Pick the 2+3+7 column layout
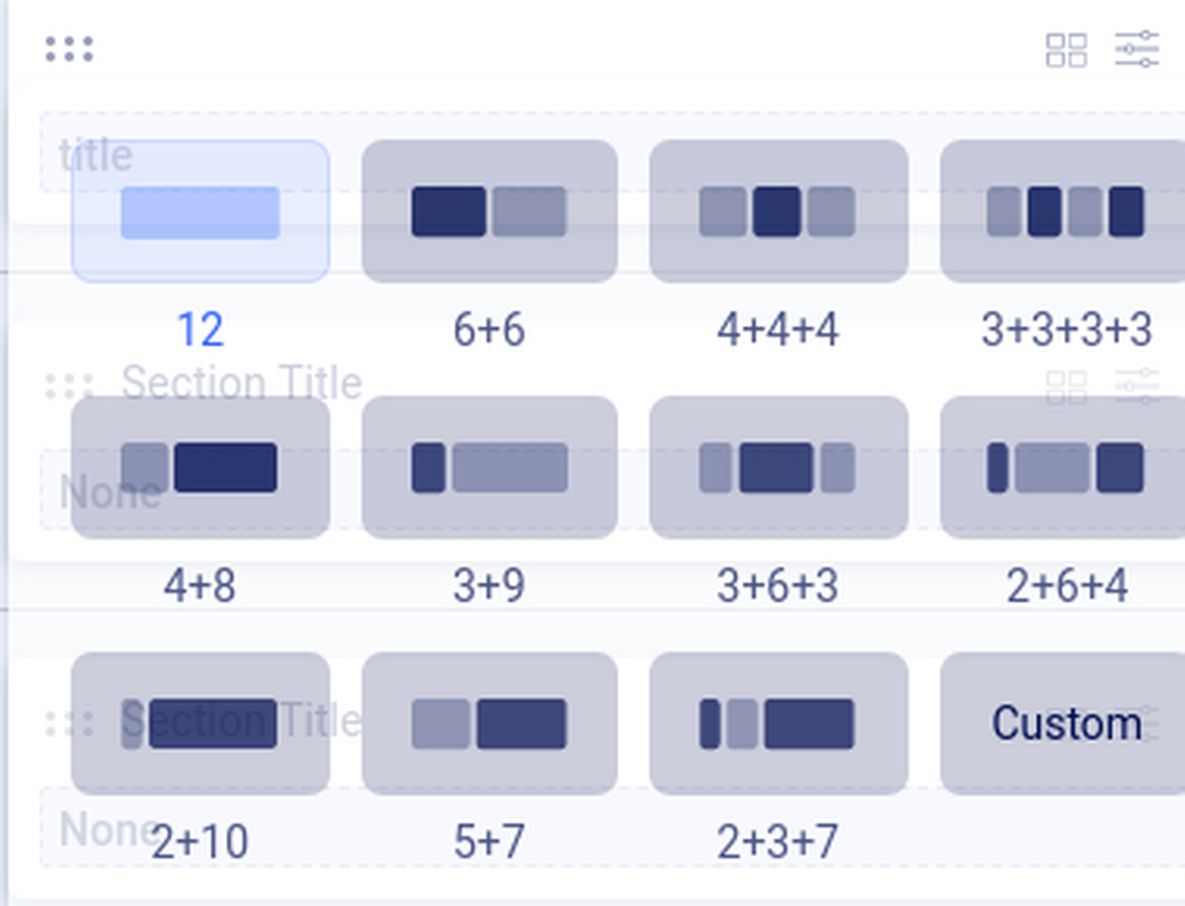Screen dimensions: 1185x906 point(778,724)
